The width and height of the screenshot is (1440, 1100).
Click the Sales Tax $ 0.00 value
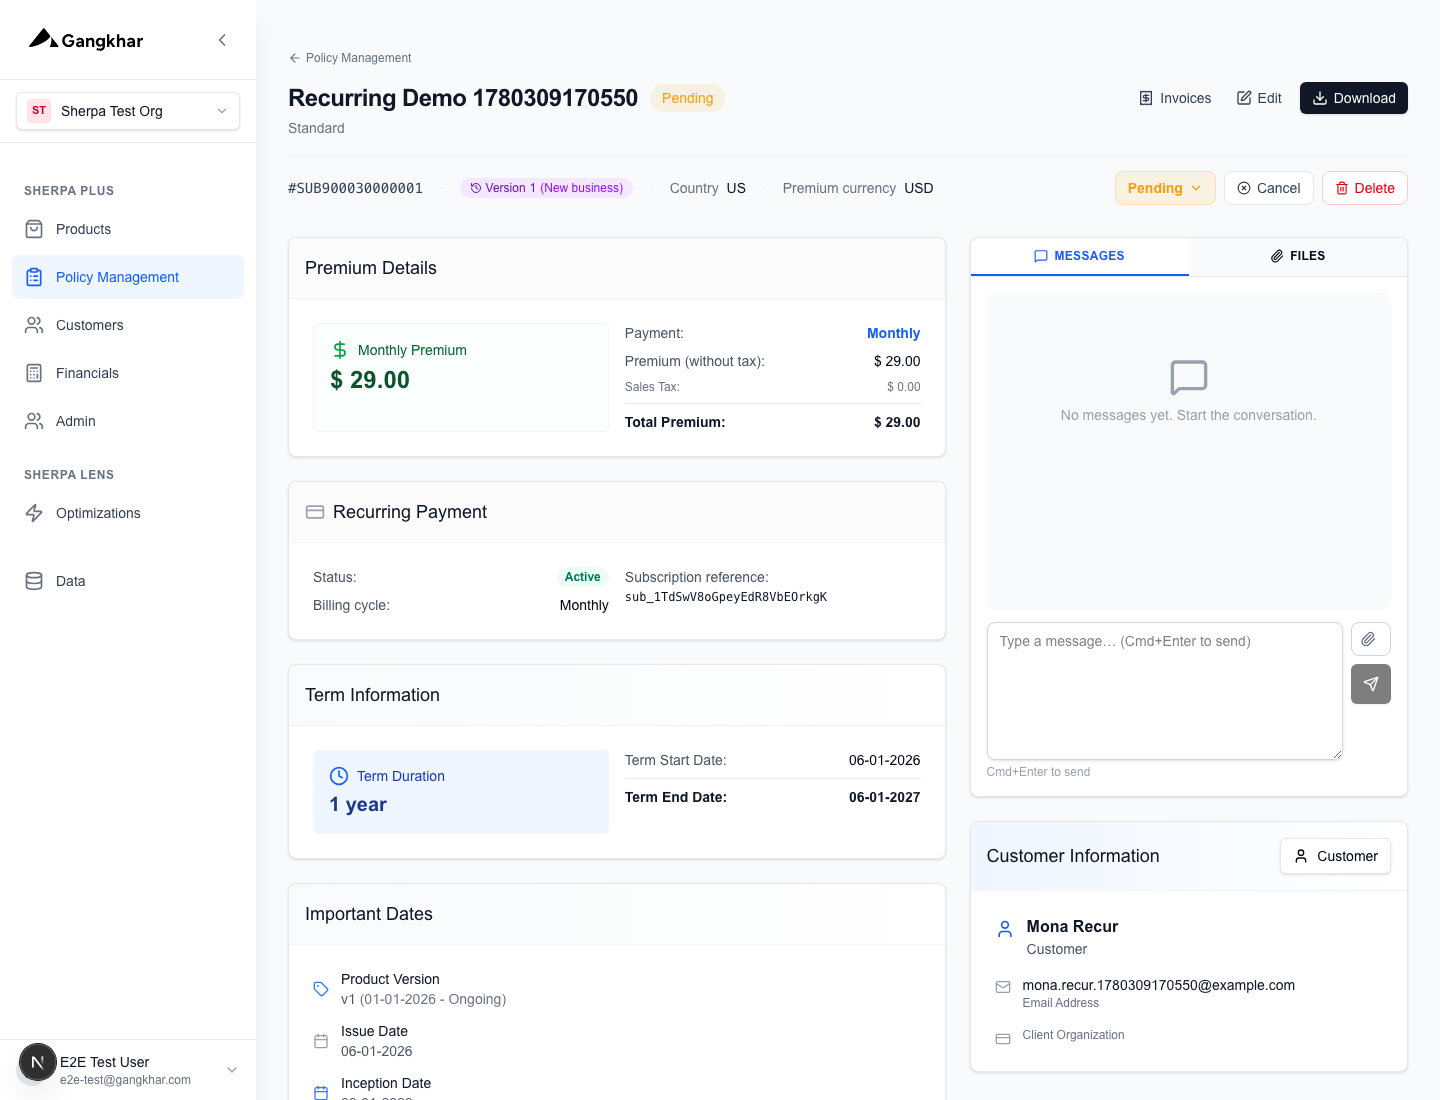click(x=904, y=387)
